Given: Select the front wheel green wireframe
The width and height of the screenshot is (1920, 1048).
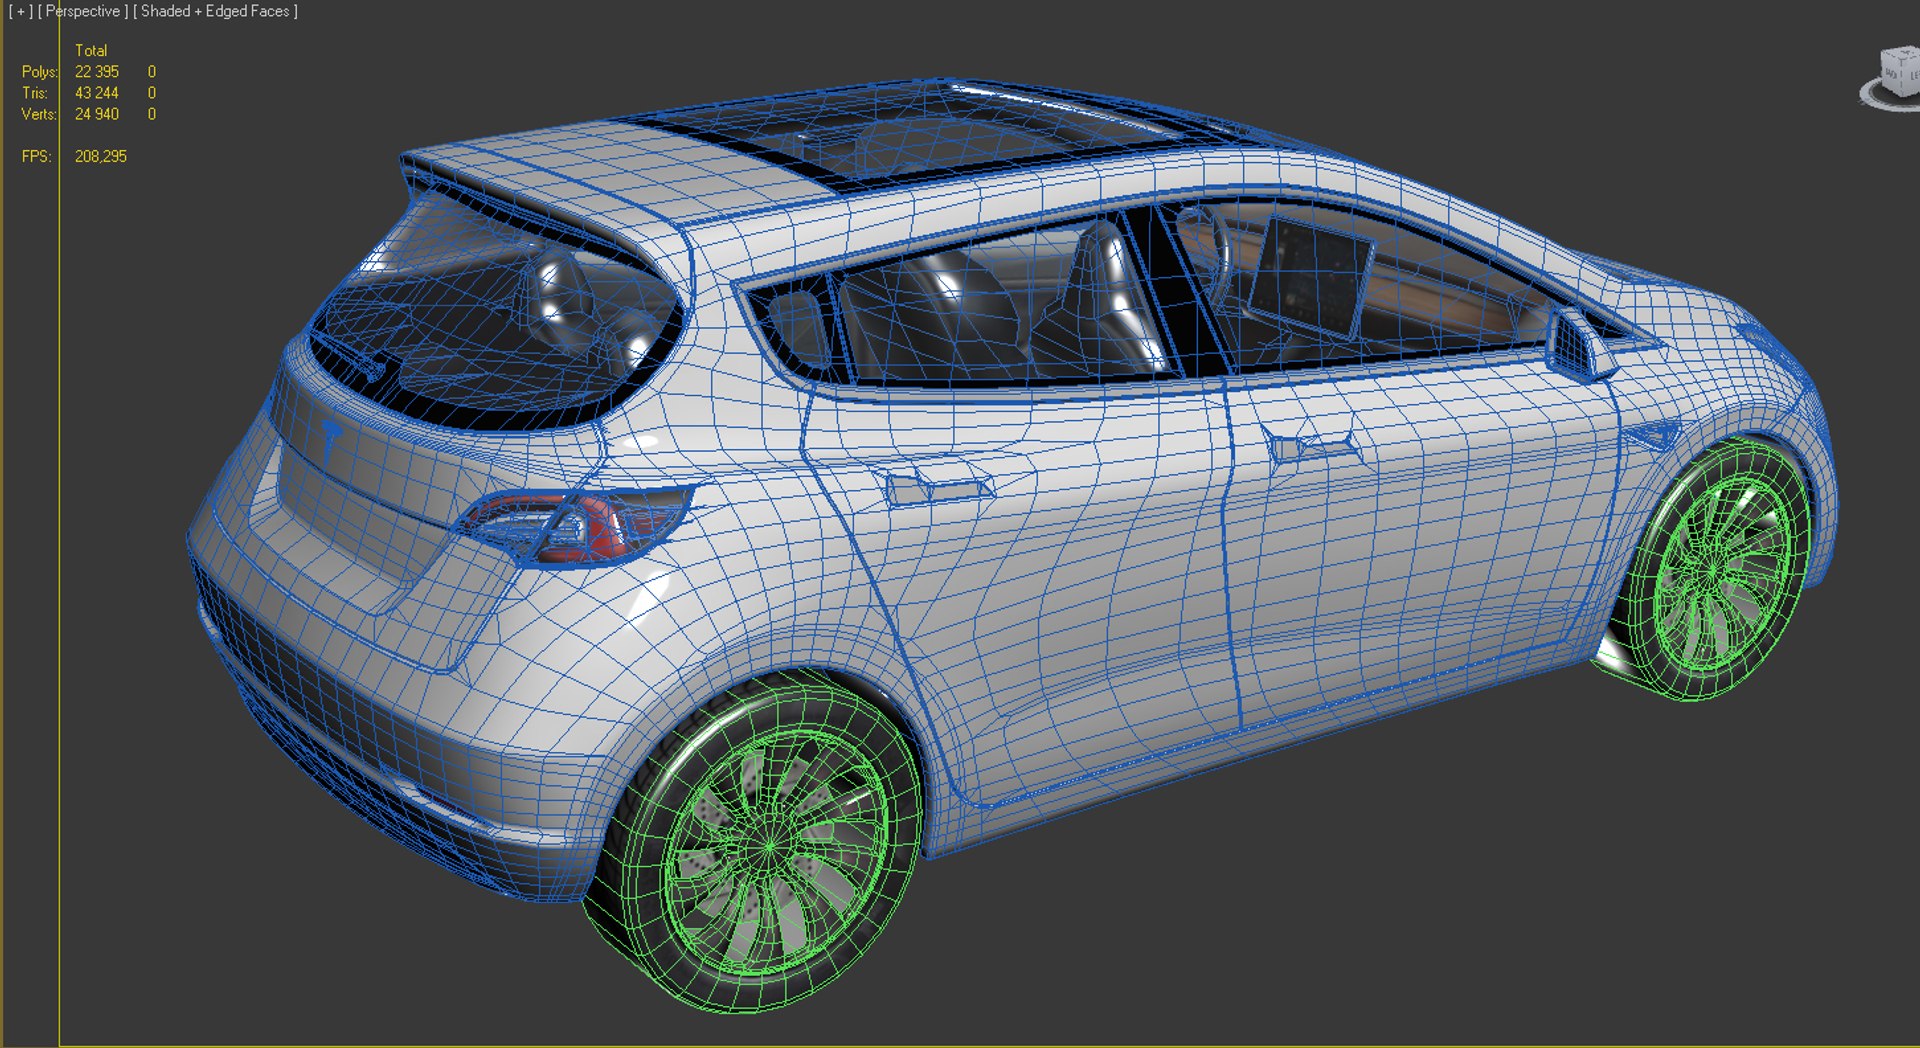Looking at the screenshot, I should [x=1715, y=568].
